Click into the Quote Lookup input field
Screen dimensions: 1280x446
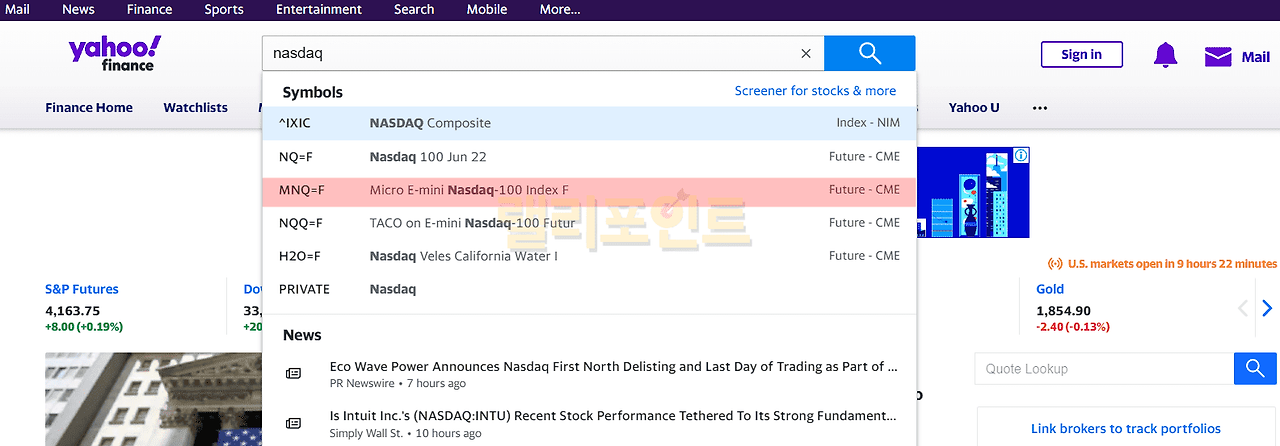click(x=1104, y=369)
